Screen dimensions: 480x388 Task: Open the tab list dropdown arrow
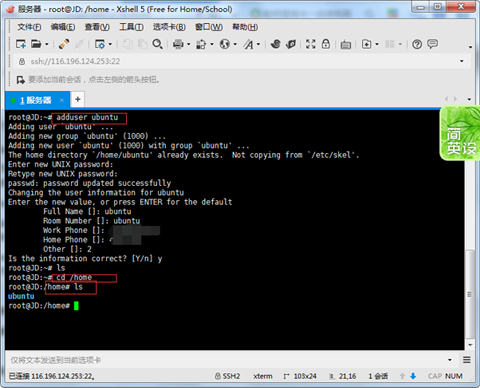pos(469,99)
